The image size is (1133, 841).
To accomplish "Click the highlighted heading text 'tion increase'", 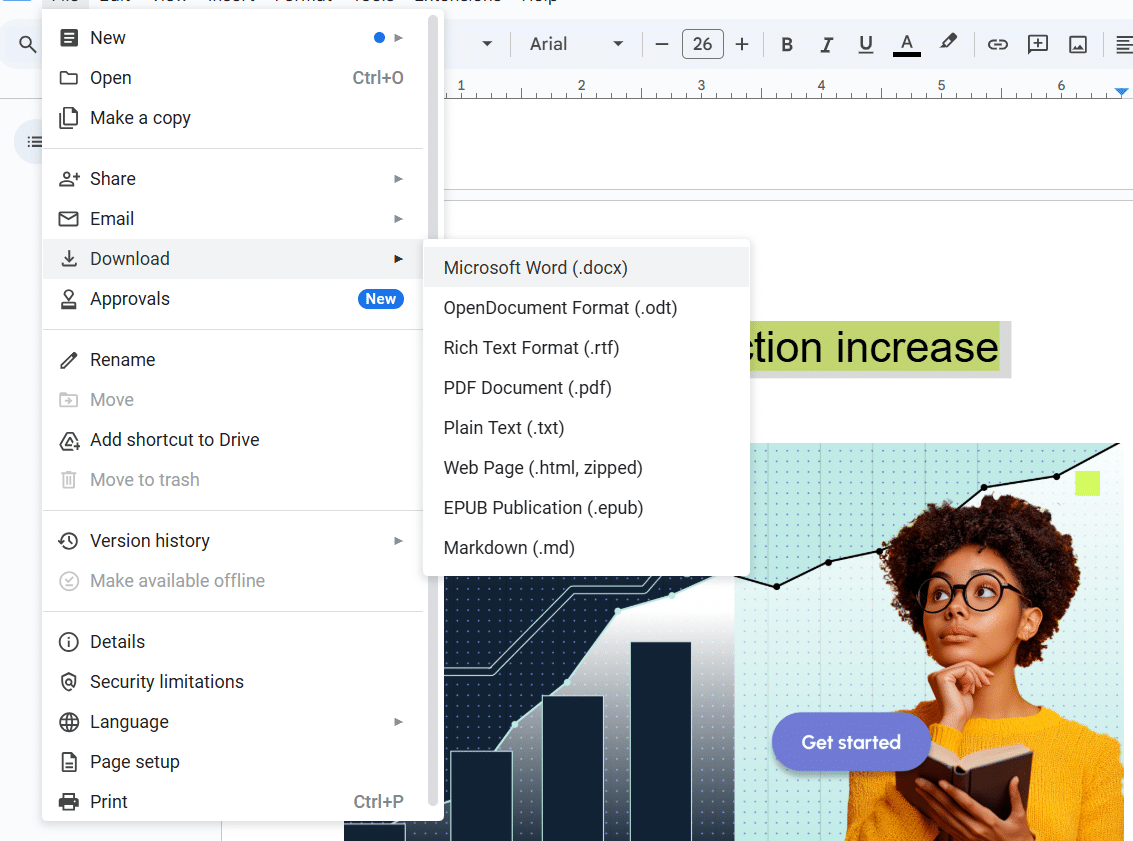I will click(x=874, y=348).
